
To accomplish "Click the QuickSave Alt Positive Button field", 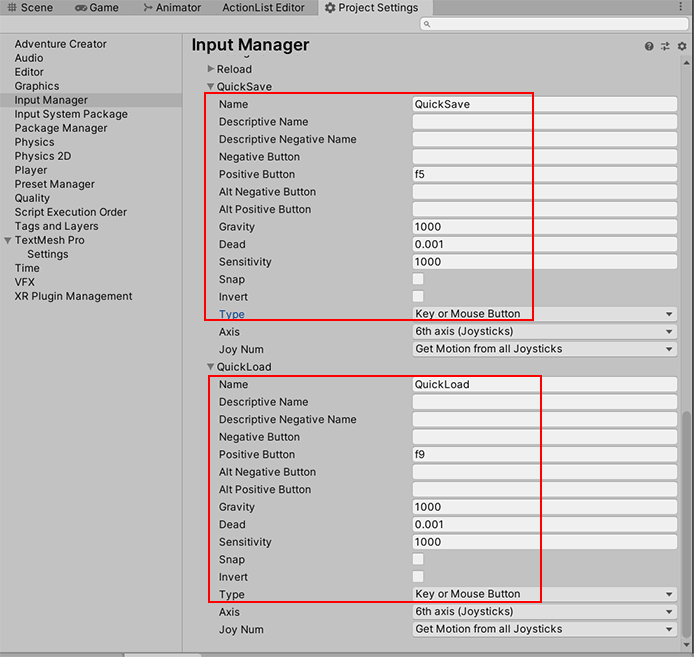I will click(544, 209).
